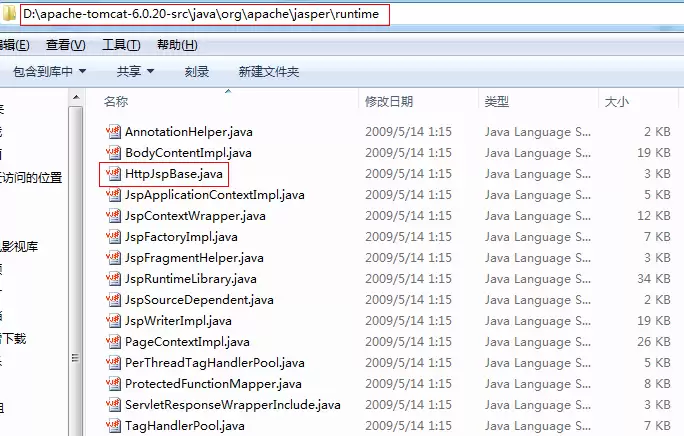Click the modified date of TagHandlerPool.java
The image size is (684, 436).
point(408,426)
